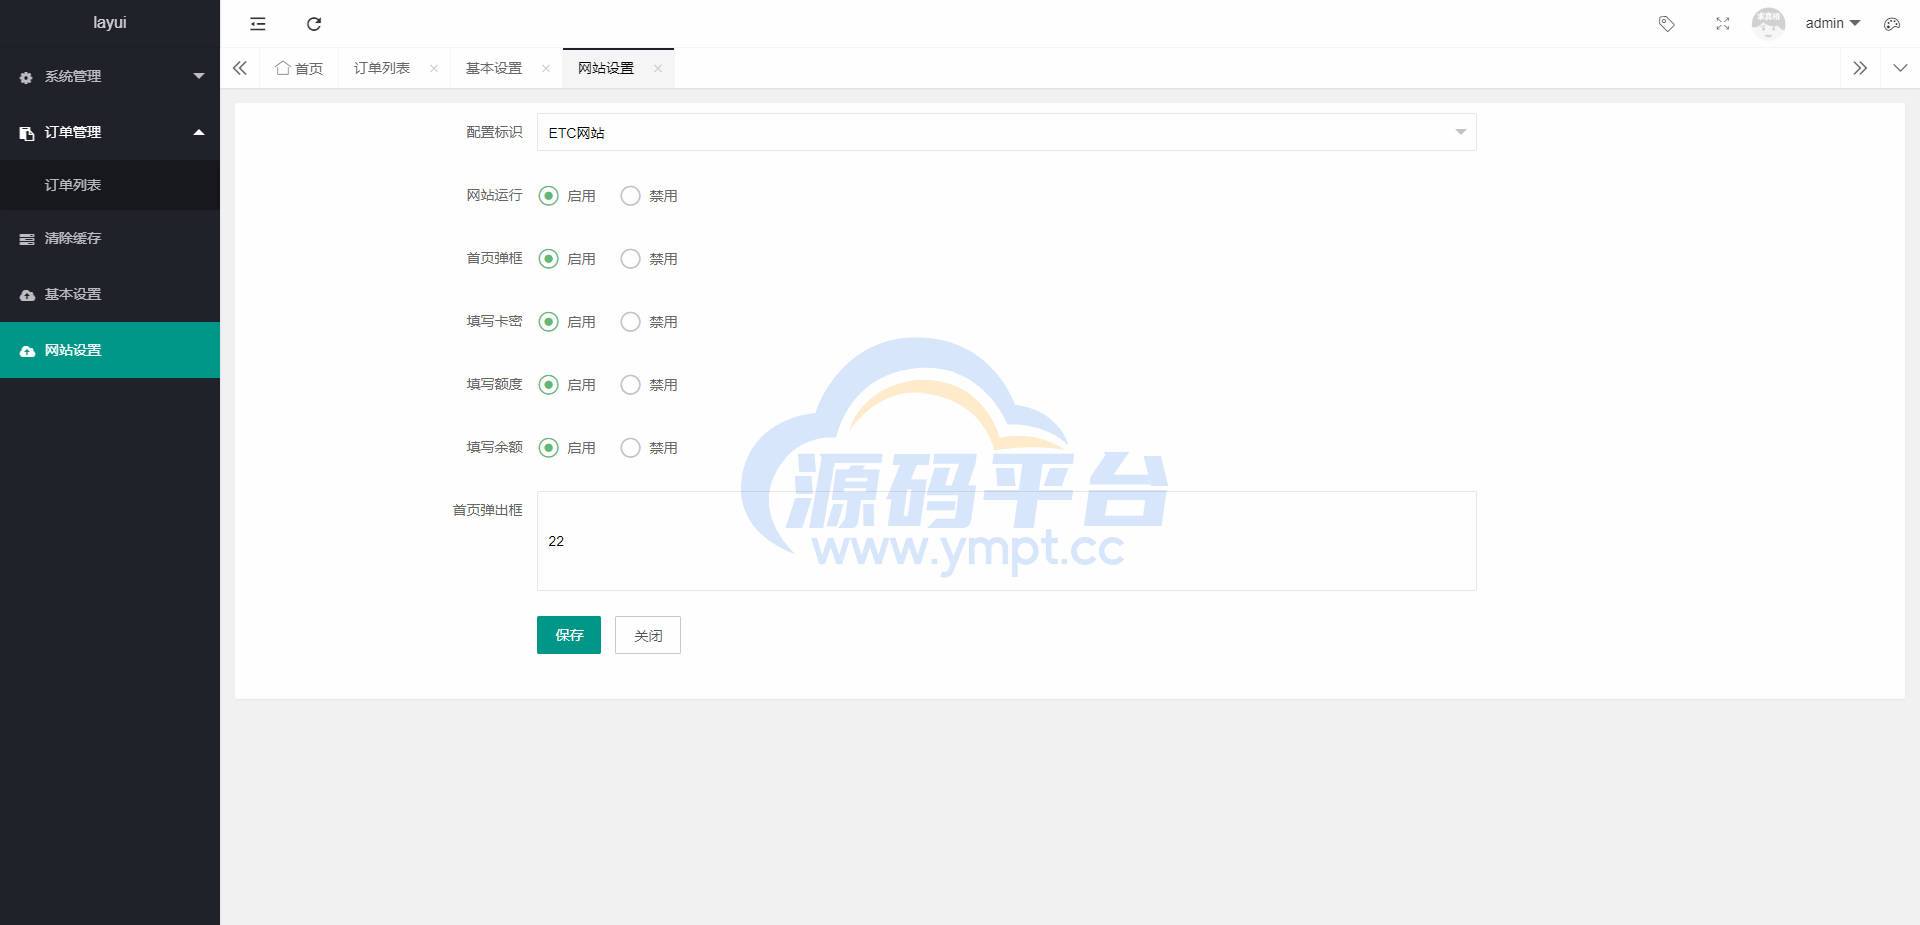Open 订单列表 in the sidebar
Screen dimensions: 1920x925
73,185
